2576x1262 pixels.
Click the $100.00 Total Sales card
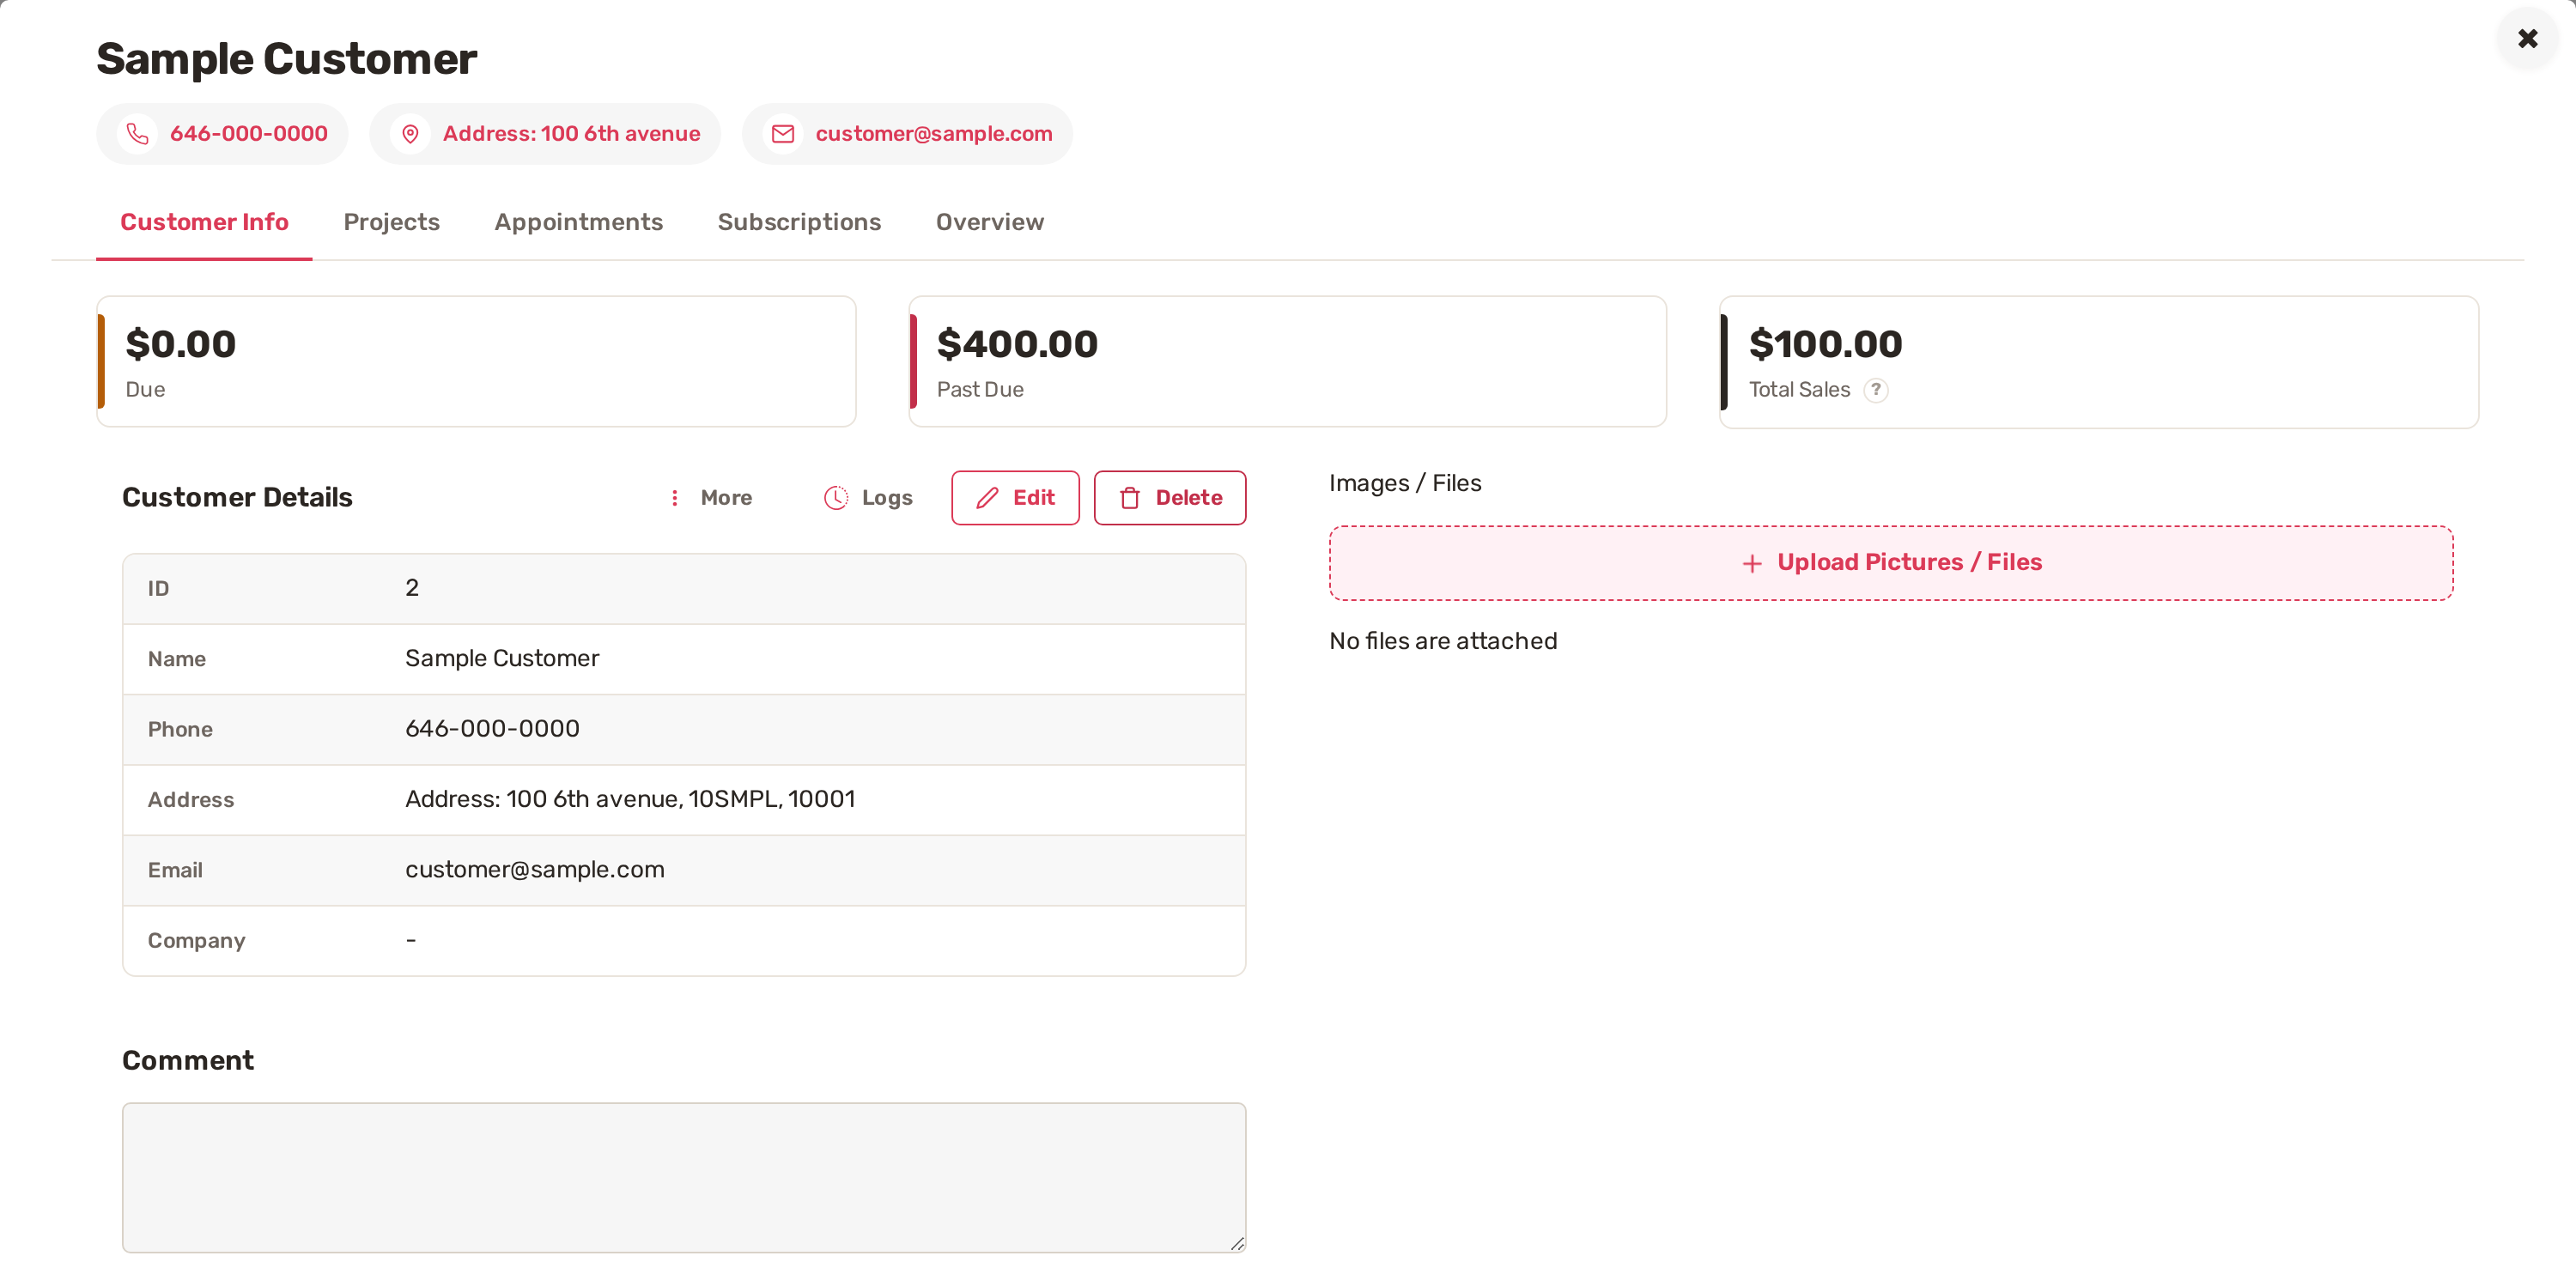pyautogui.click(x=2098, y=361)
